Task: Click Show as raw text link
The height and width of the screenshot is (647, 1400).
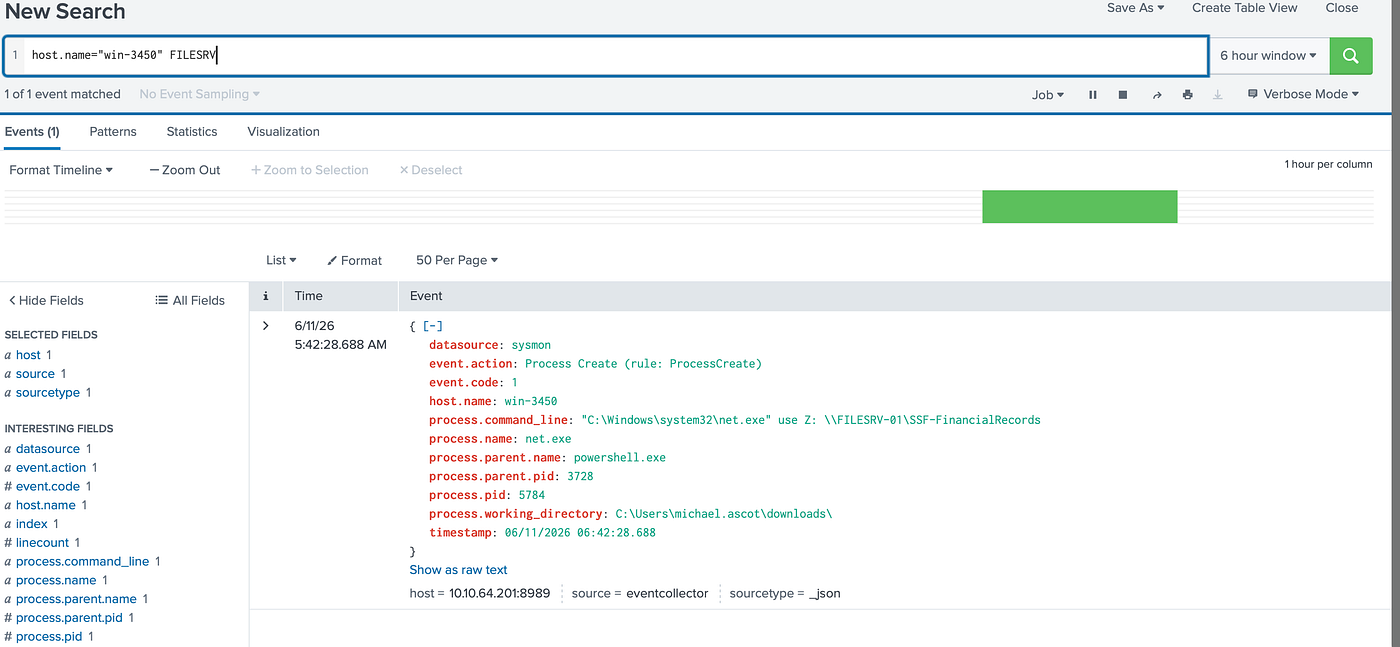Action: coord(458,570)
